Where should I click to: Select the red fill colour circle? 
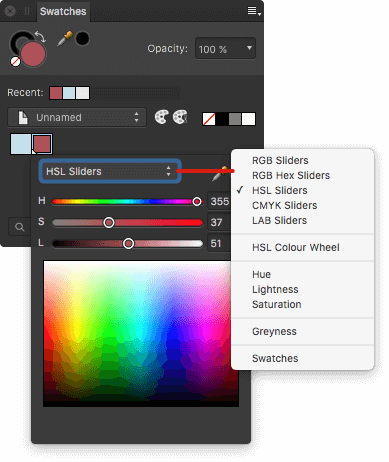coord(33,54)
